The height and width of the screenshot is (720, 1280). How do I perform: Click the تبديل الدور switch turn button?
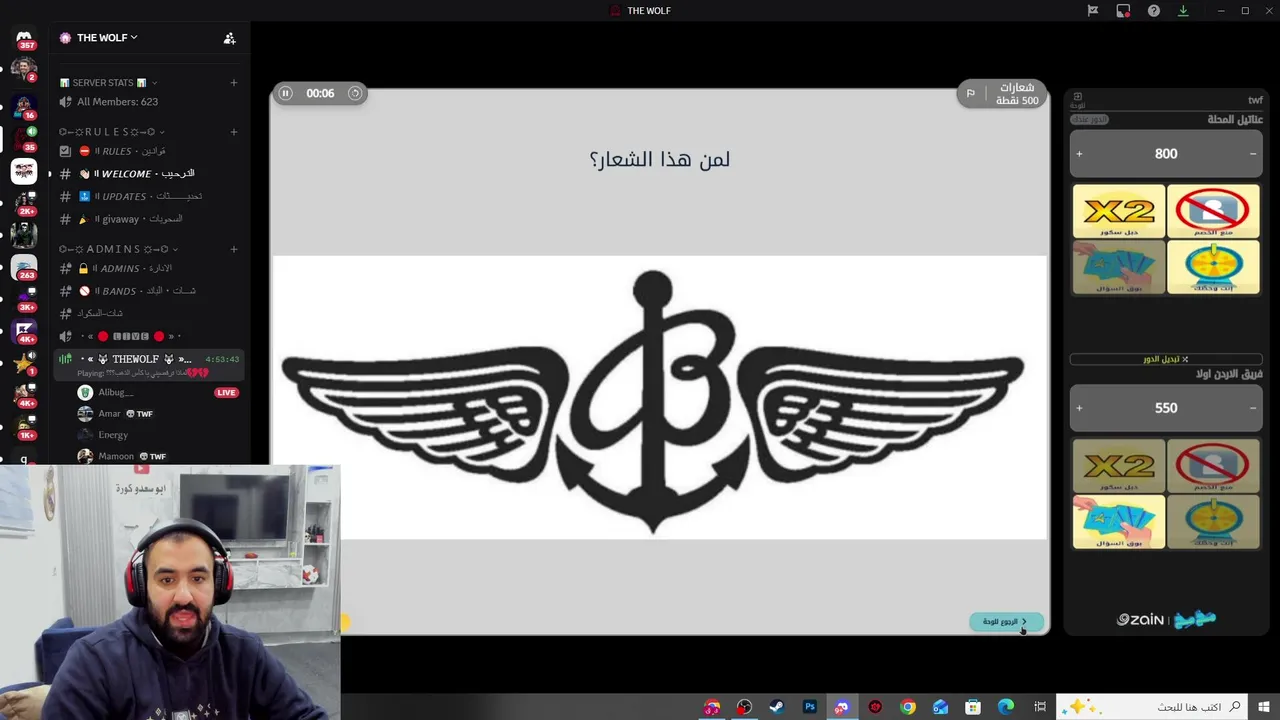tap(1166, 359)
